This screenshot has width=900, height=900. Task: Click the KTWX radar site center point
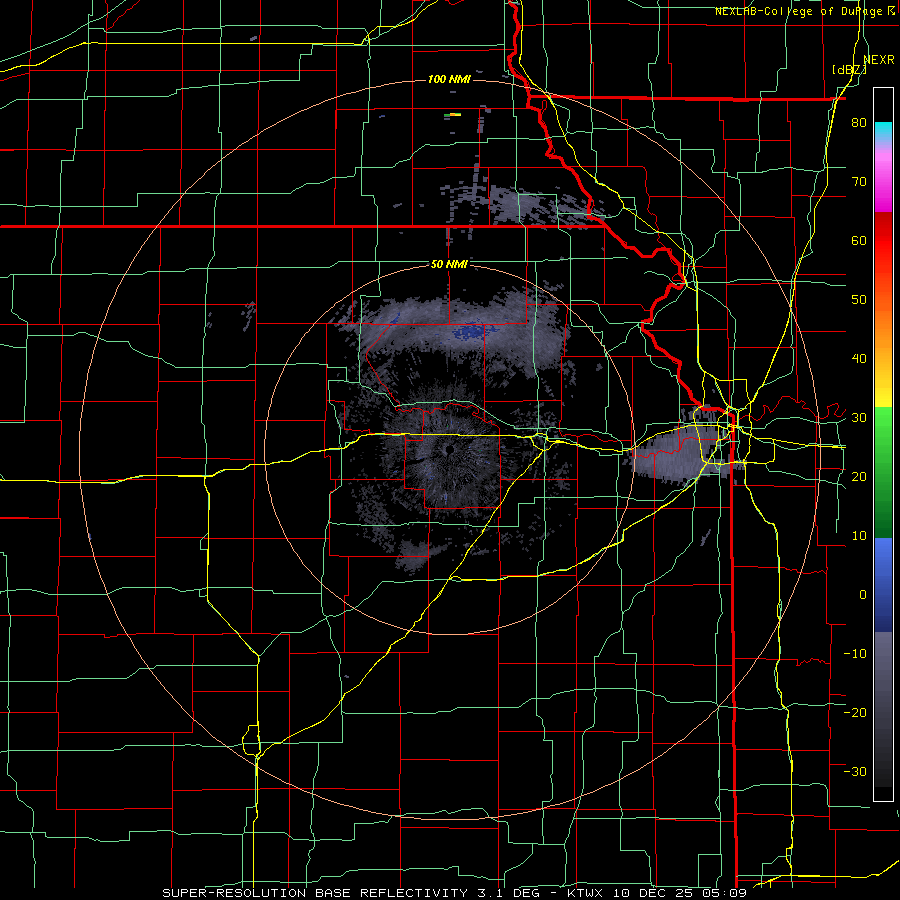click(449, 449)
